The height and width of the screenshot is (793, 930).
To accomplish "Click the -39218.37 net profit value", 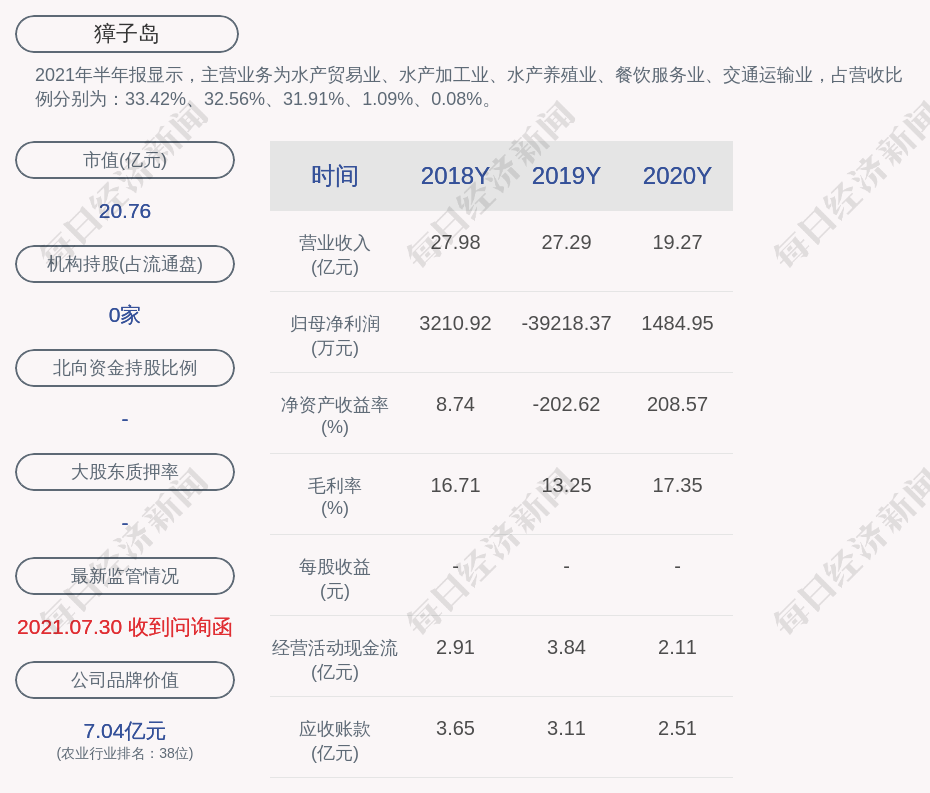I will click(x=566, y=324).
